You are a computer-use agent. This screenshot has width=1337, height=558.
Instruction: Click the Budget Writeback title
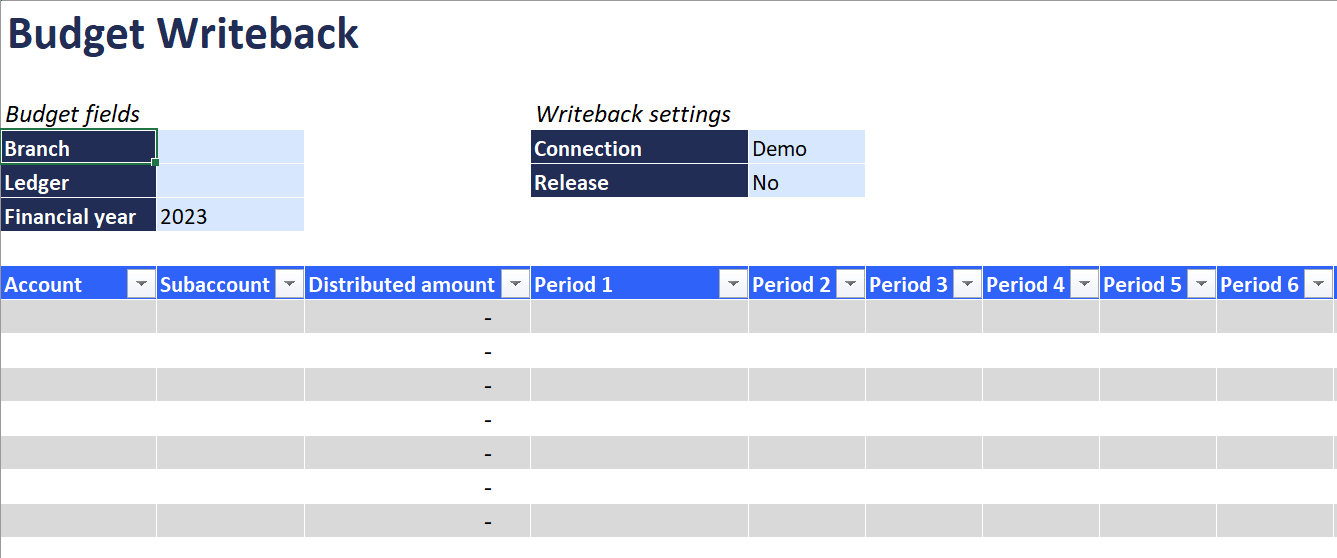183,34
